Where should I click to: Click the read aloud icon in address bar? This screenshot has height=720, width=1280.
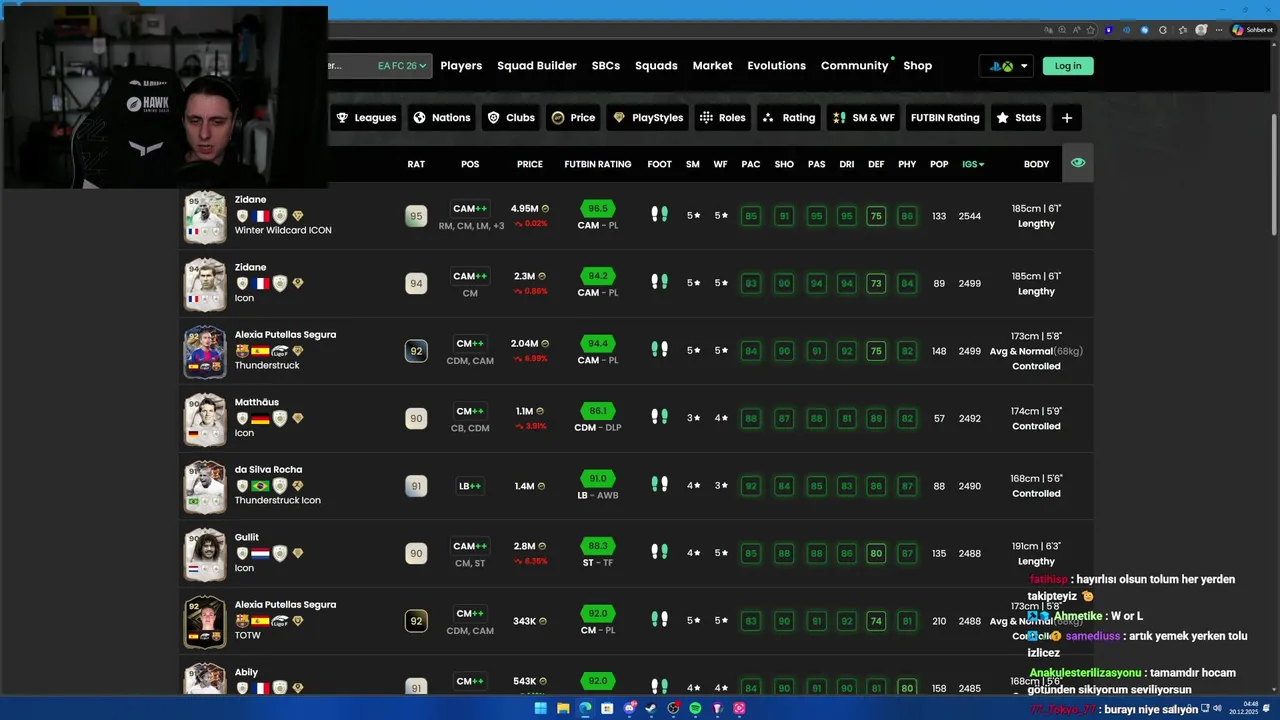(1076, 30)
